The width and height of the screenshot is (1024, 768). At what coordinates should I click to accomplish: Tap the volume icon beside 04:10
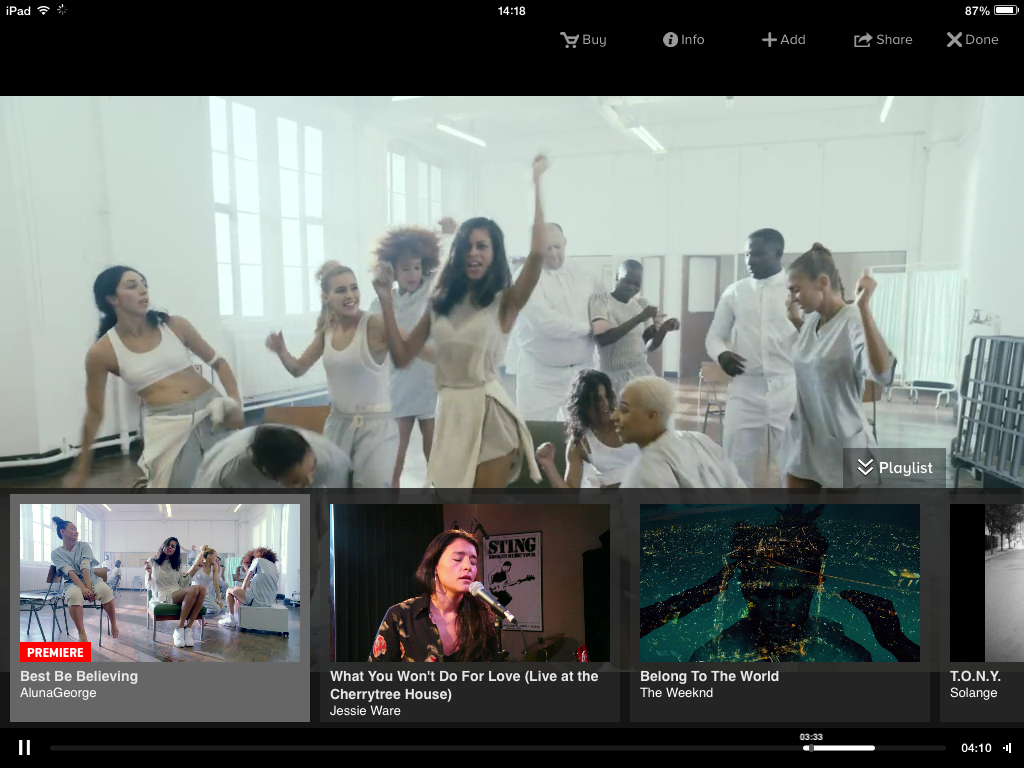click(1007, 748)
